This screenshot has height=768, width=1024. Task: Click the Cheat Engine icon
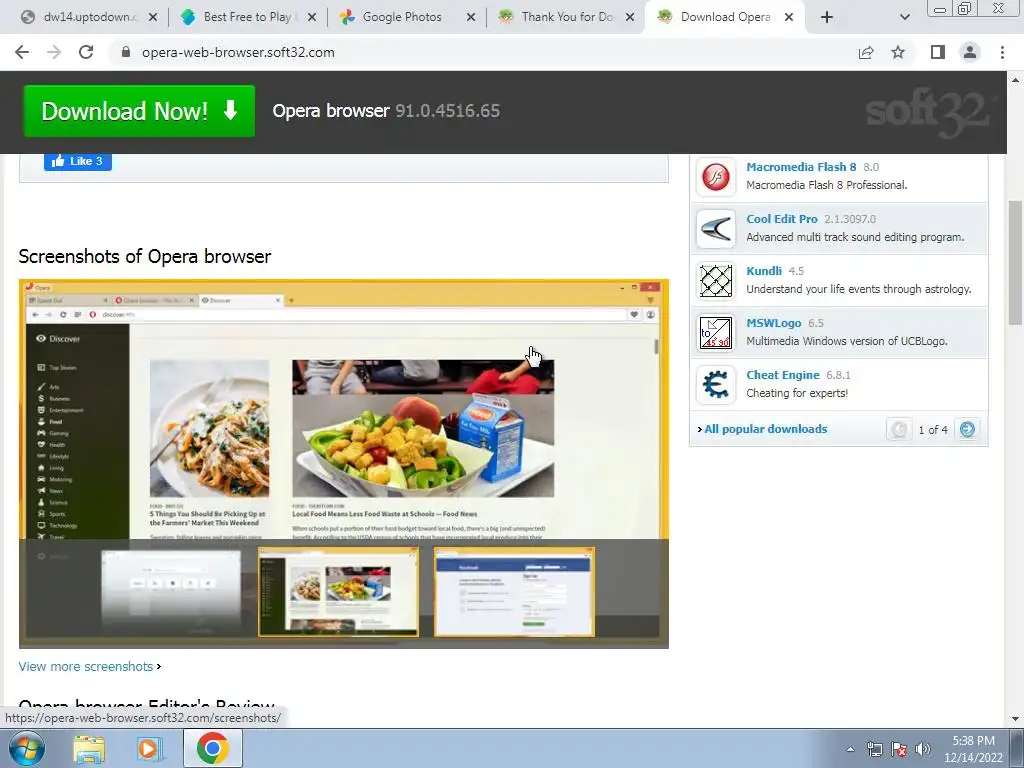click(716, 385)
